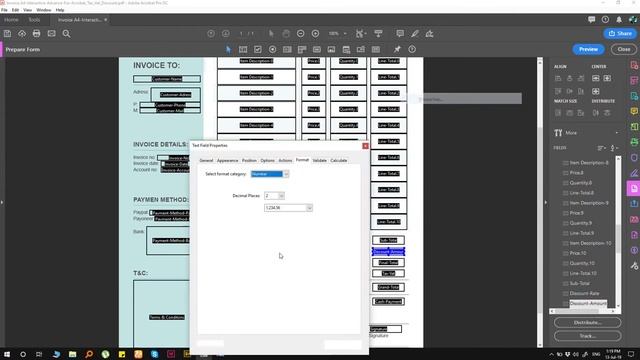This screenshot has height=360, width=640.
Task: Open File Explorer from the taskbar
Action: click(x=72, y=354)
